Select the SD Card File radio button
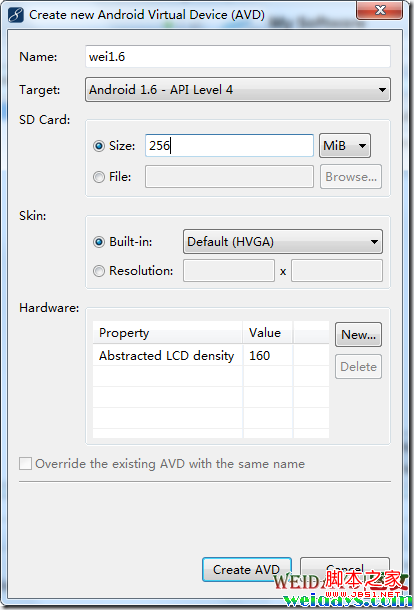The width and height of the screenshot is (414, 610). pyautogui.click(x=99, y=177)
